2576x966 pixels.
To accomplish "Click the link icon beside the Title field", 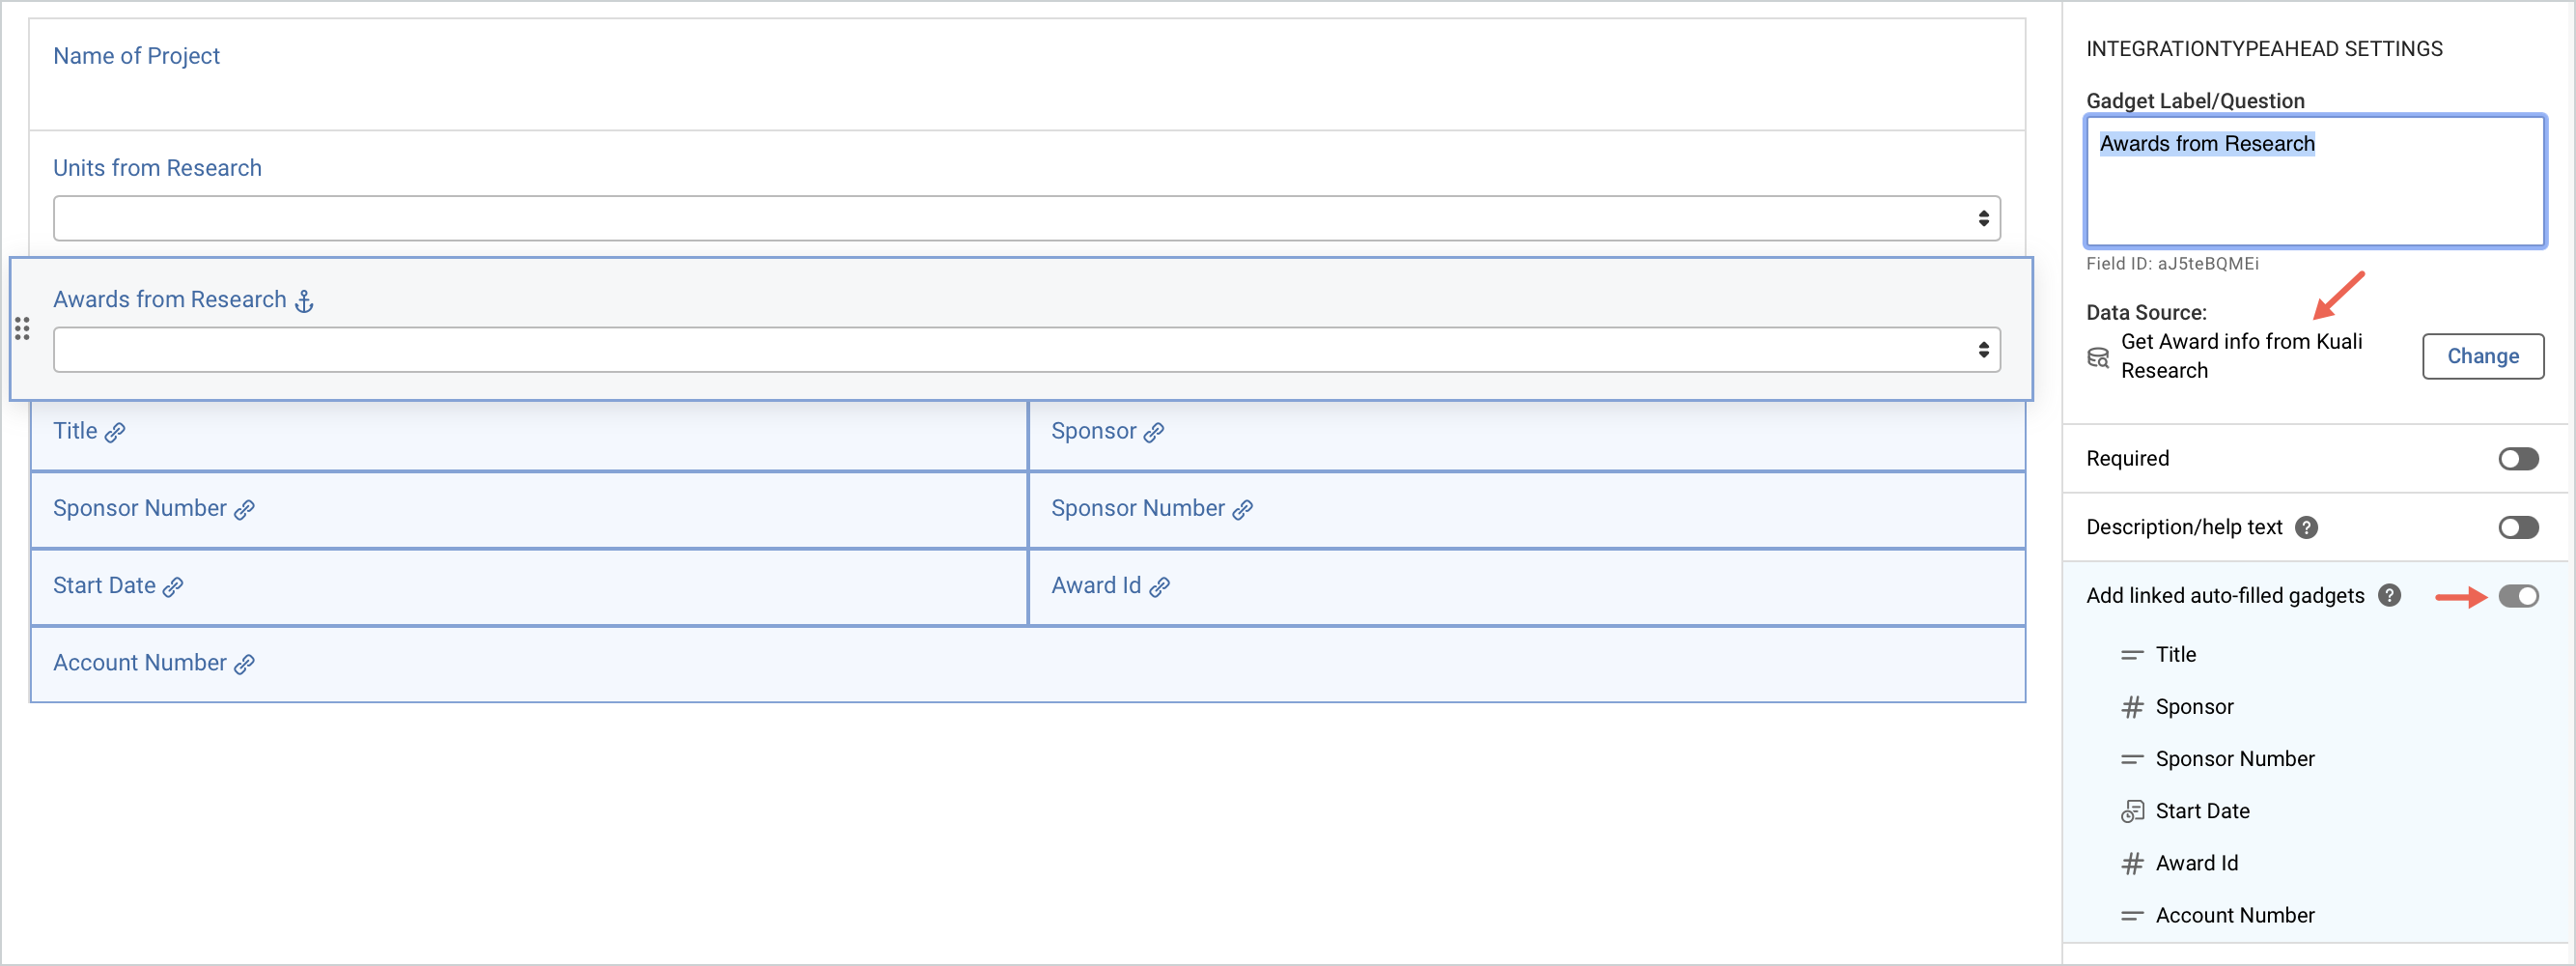I will coord(117,432).
